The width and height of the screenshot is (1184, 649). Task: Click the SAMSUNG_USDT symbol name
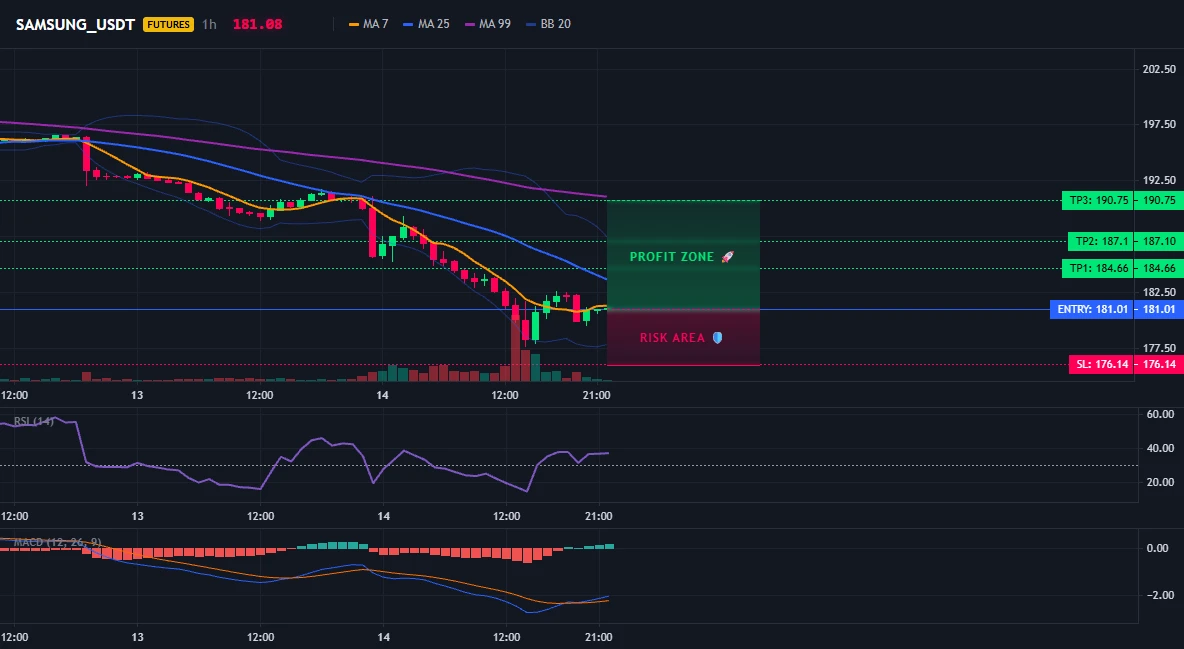[x=75, y=24]
